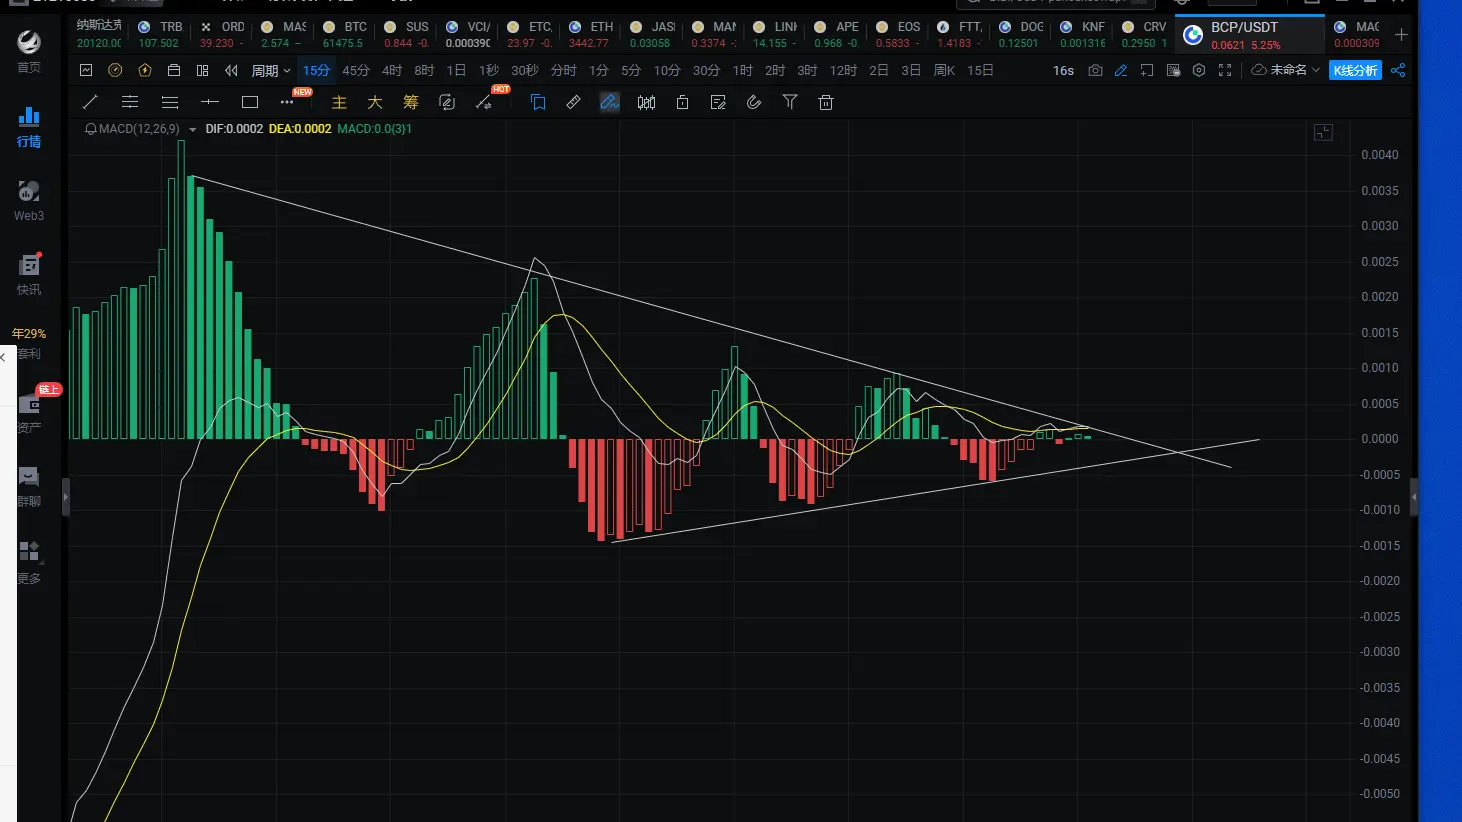Select the trend line drawing tool
1462x822 pixels.
click(90, 102)
